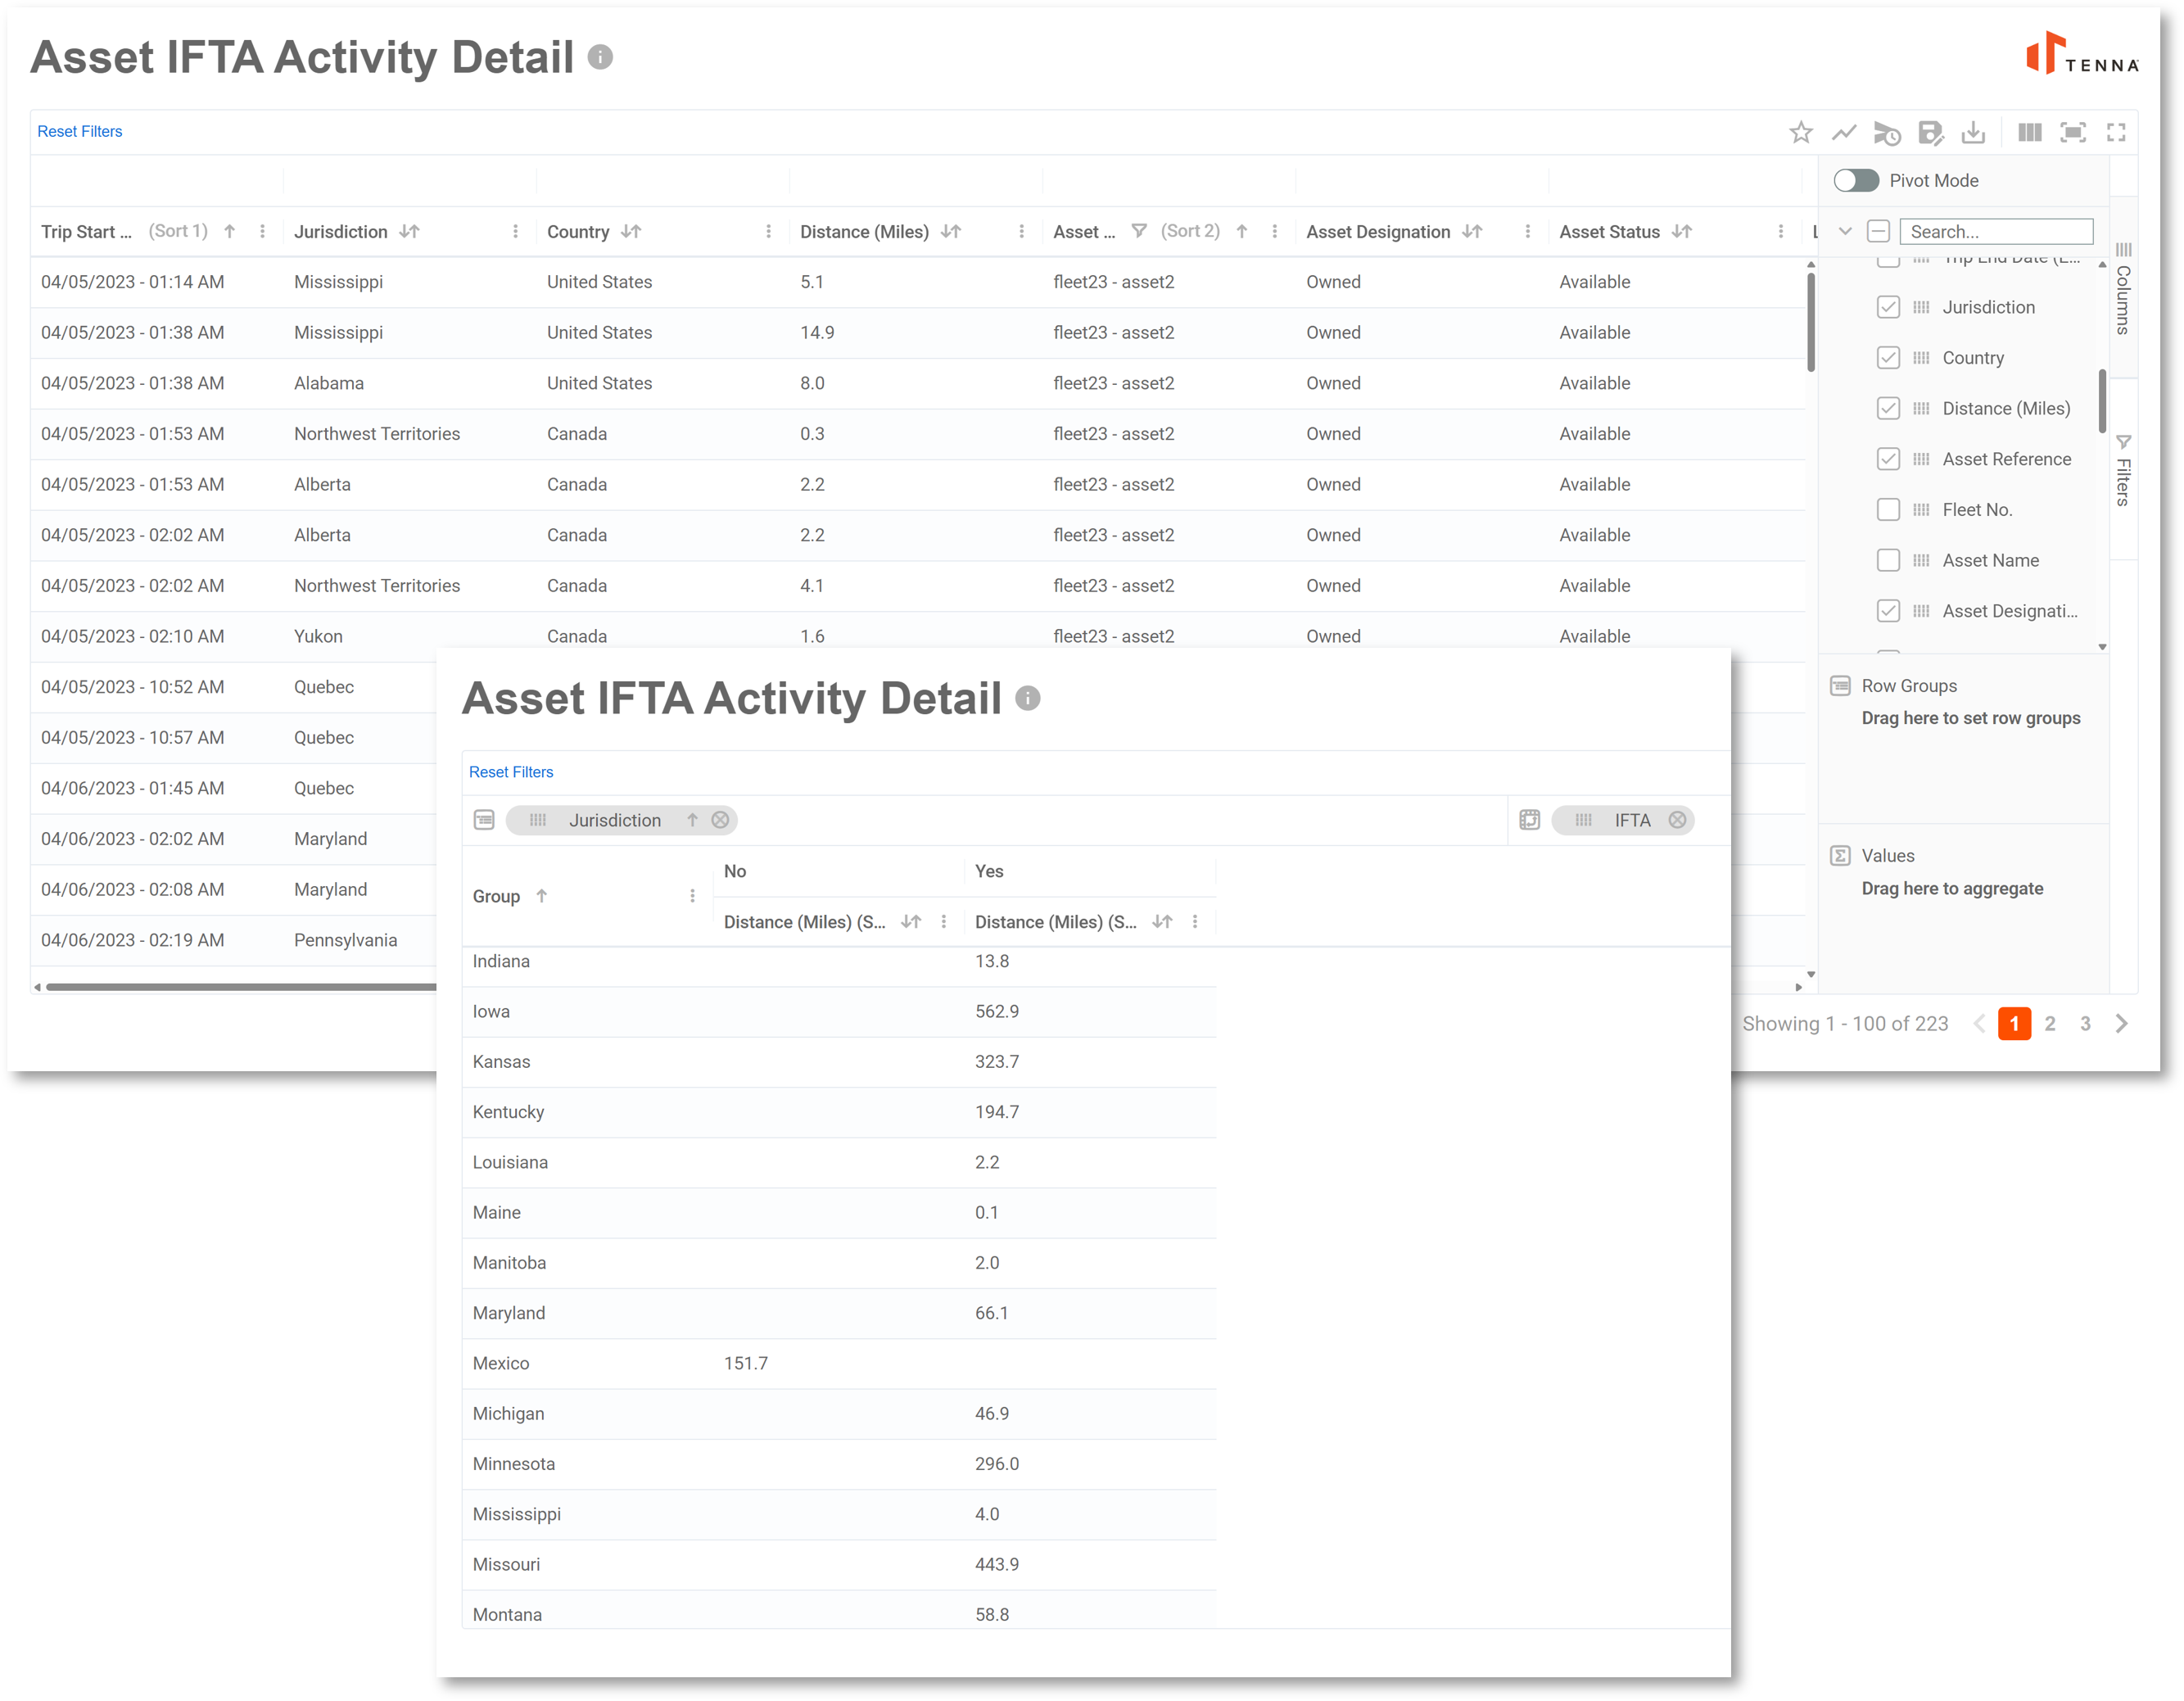
Task: Go to page 2 of results
Action: pos(2050,1023)
